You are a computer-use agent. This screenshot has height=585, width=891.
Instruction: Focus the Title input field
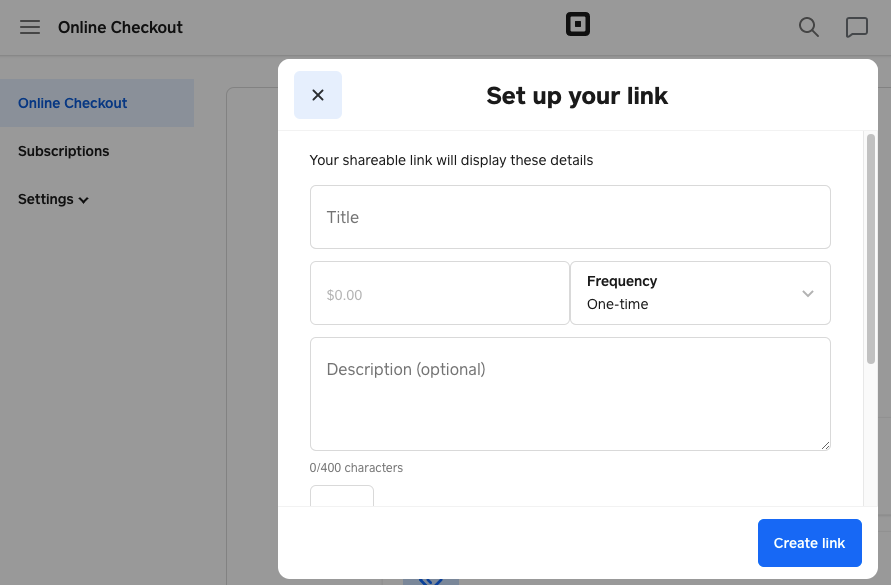click(x=570, y=217)
